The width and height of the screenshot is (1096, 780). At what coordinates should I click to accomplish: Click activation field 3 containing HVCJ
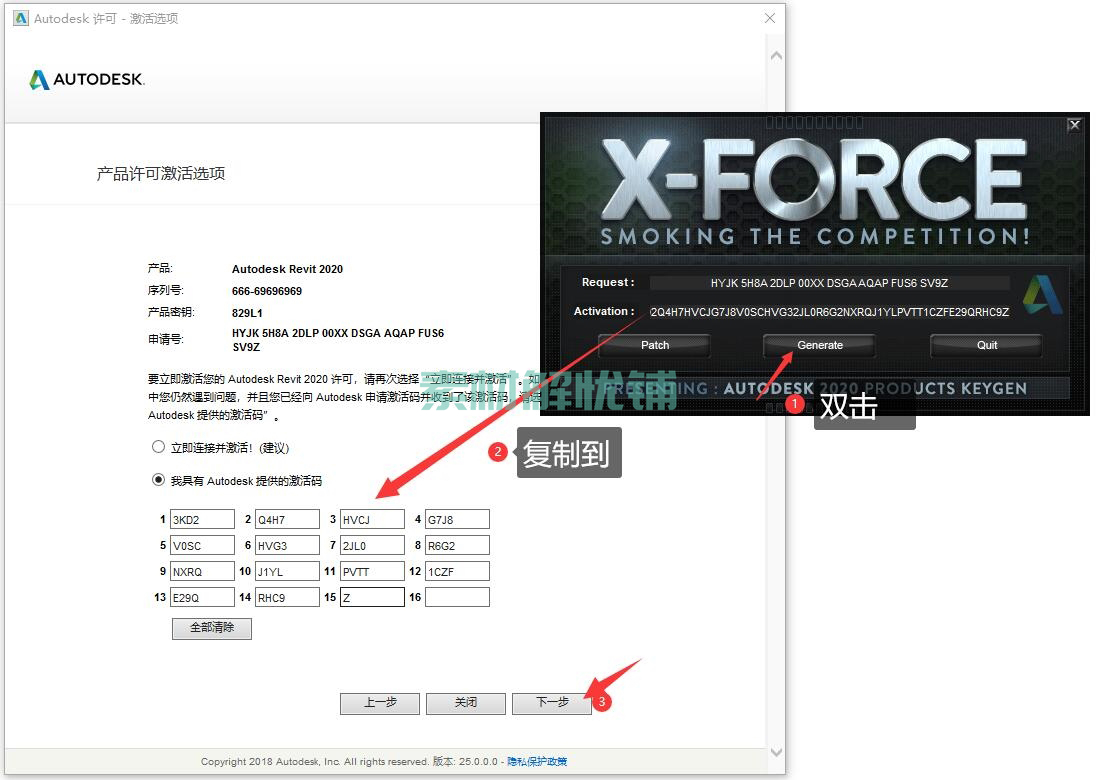coord(372,519)
